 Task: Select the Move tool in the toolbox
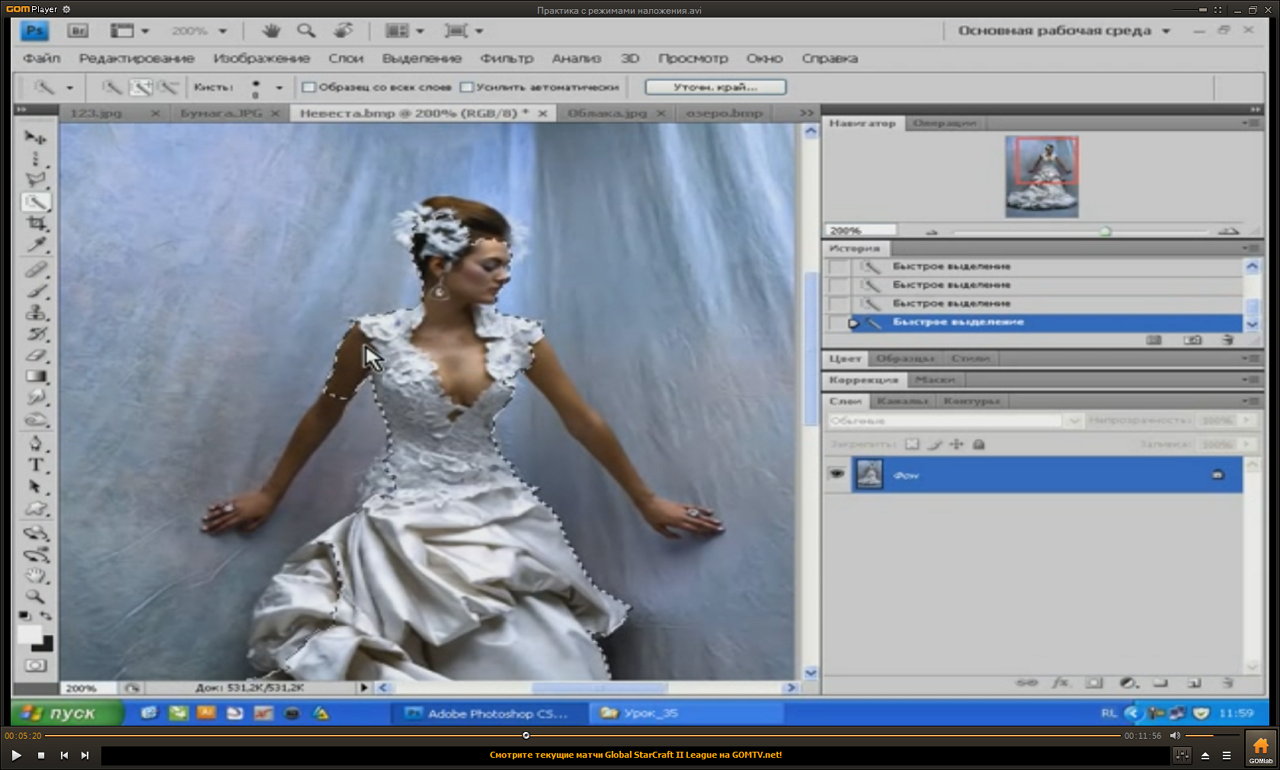click(36, 137)
